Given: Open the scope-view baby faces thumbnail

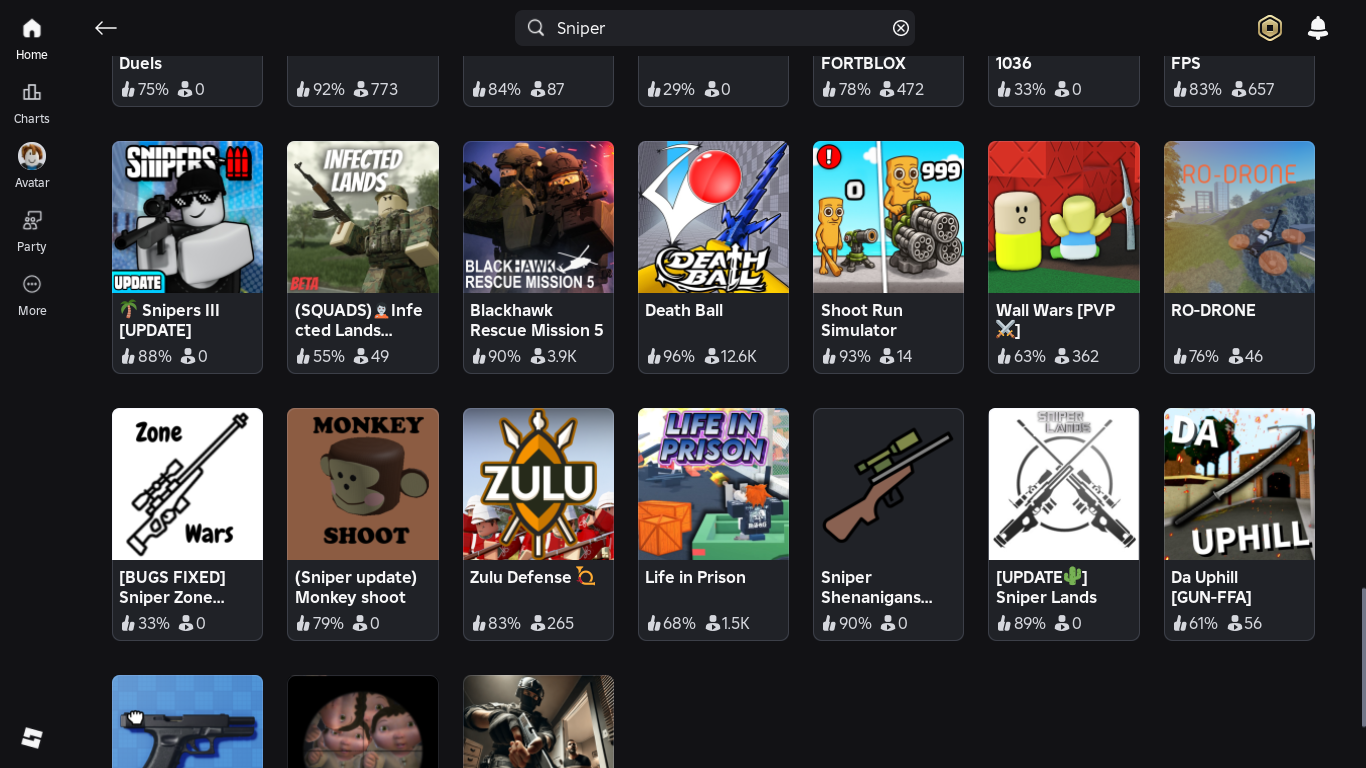Looking at the screenshot, I should click(363, 721).
